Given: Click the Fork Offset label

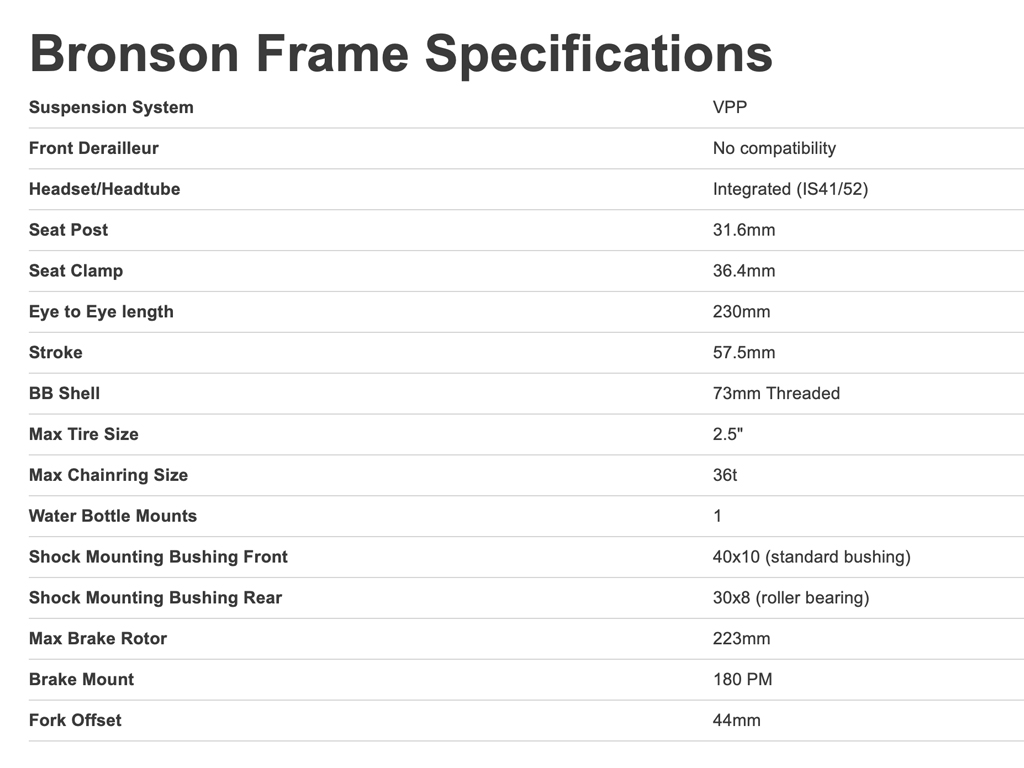Looking at the screenshot, I should coord(75,720).
